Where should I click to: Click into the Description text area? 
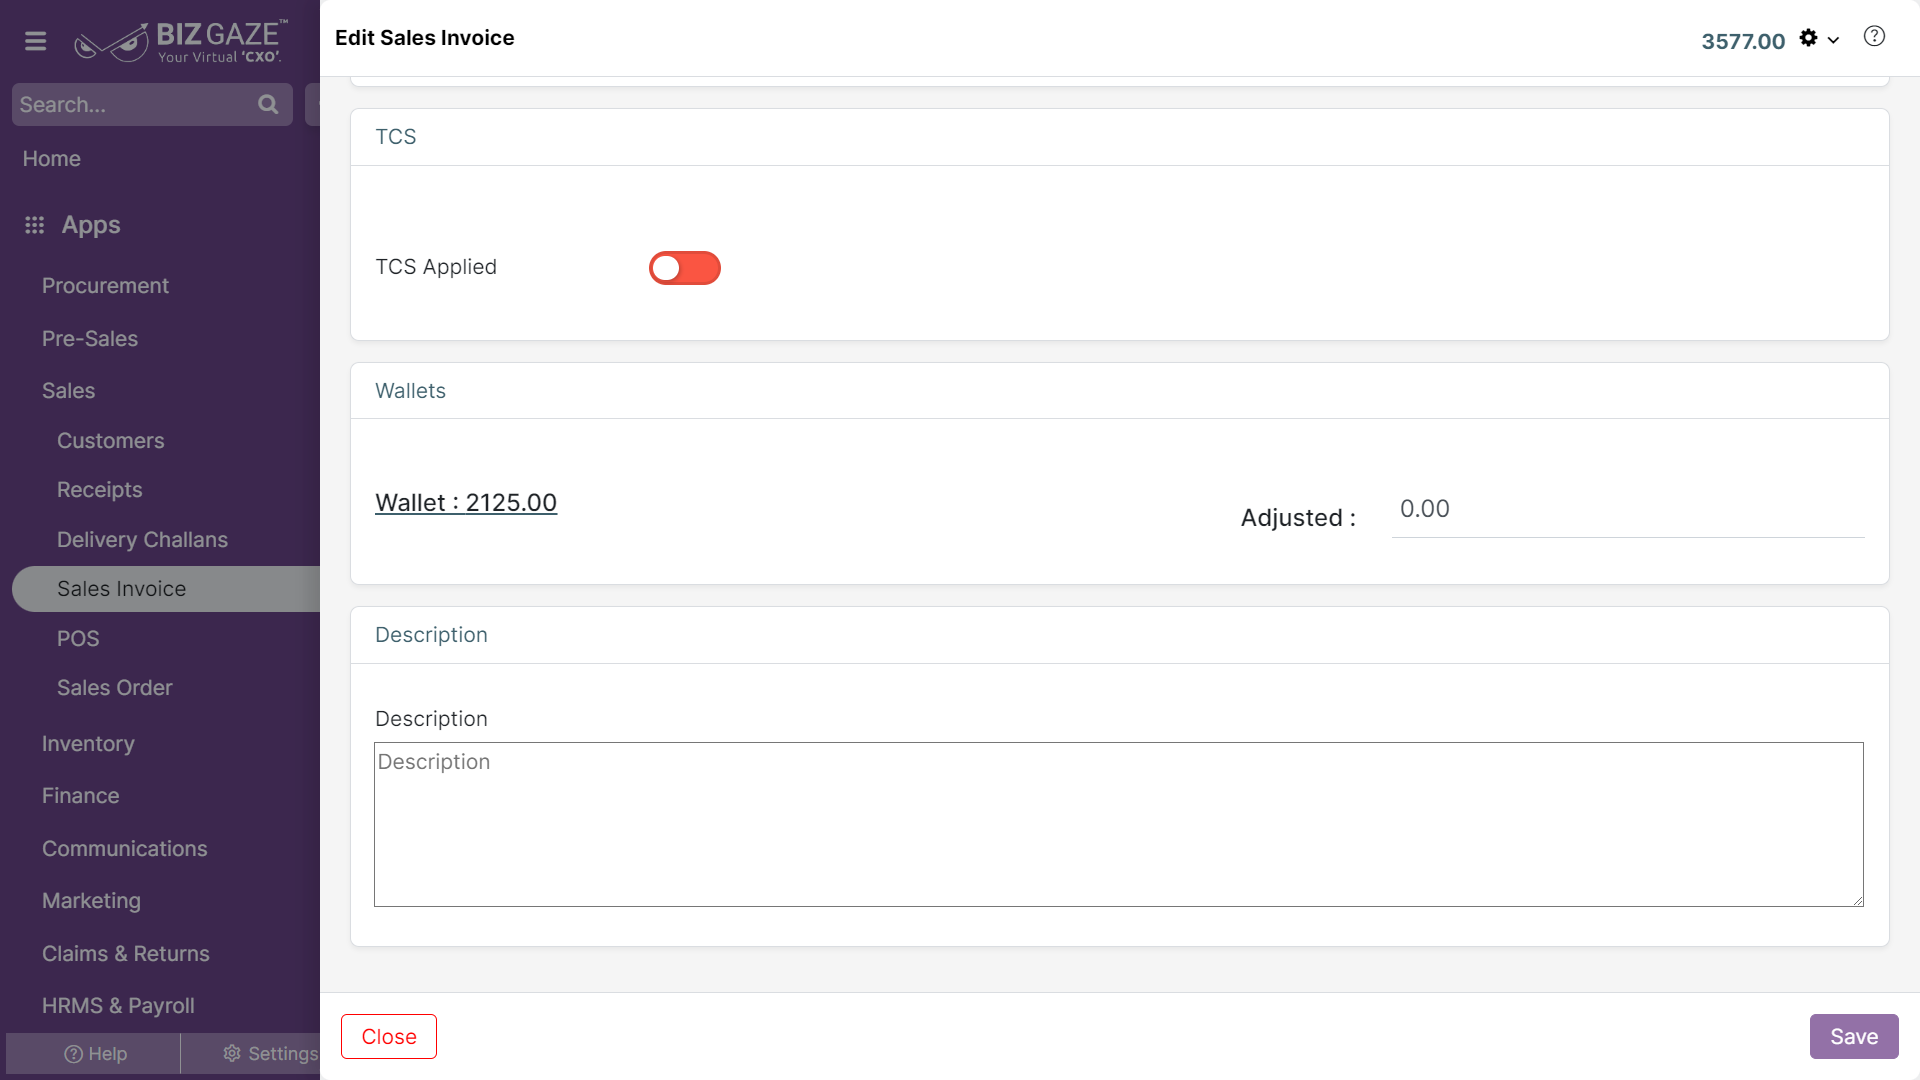click(1118, 825)
